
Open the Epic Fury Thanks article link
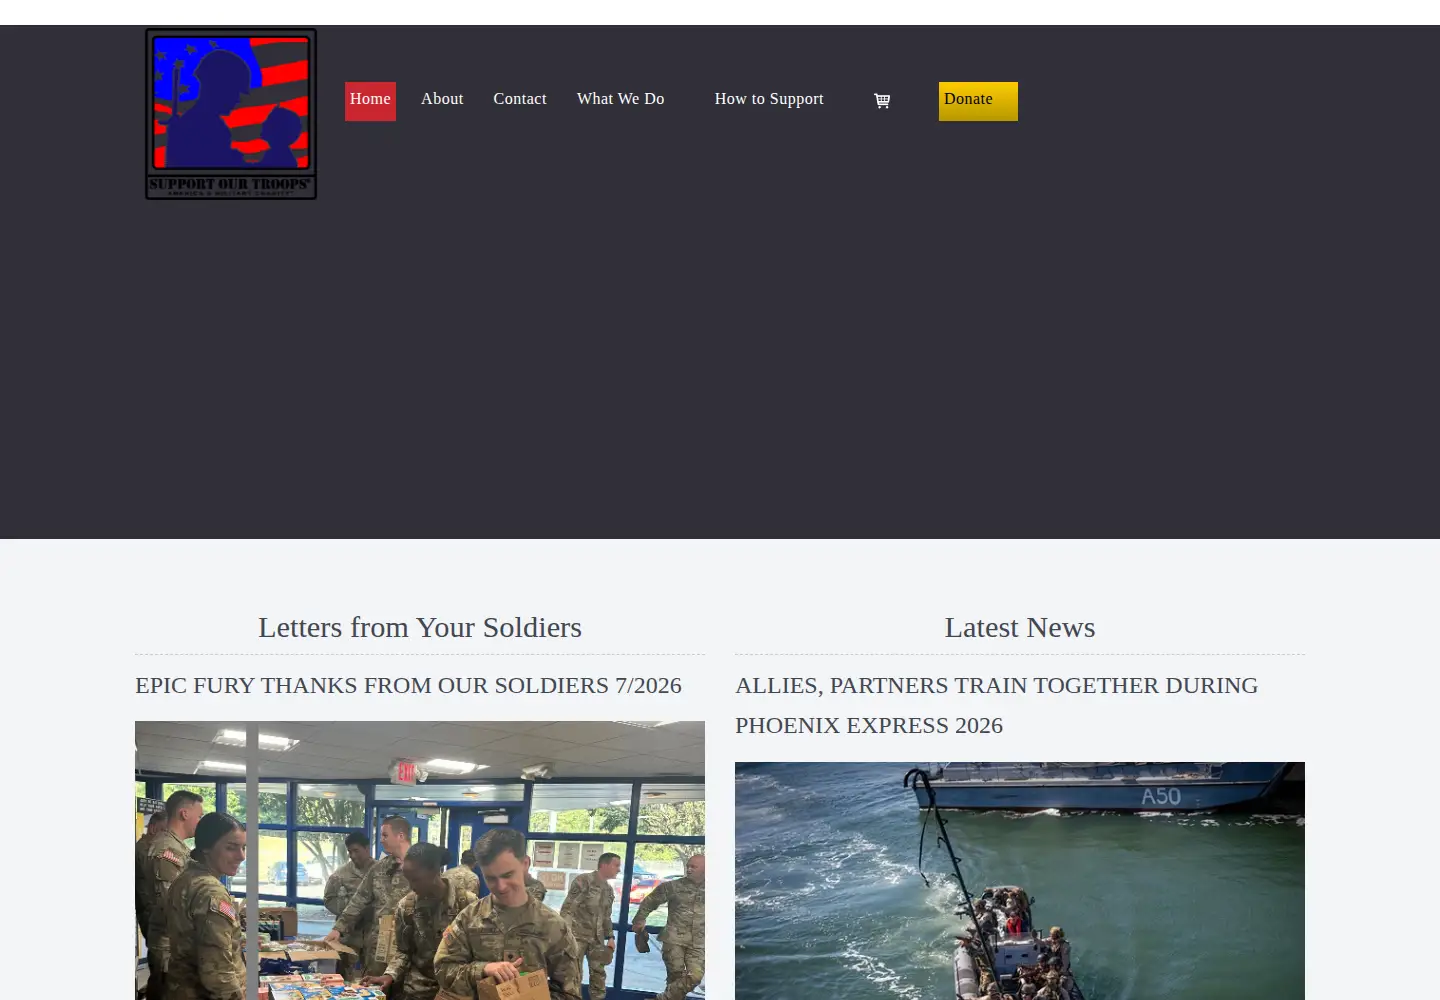[408, 685]
